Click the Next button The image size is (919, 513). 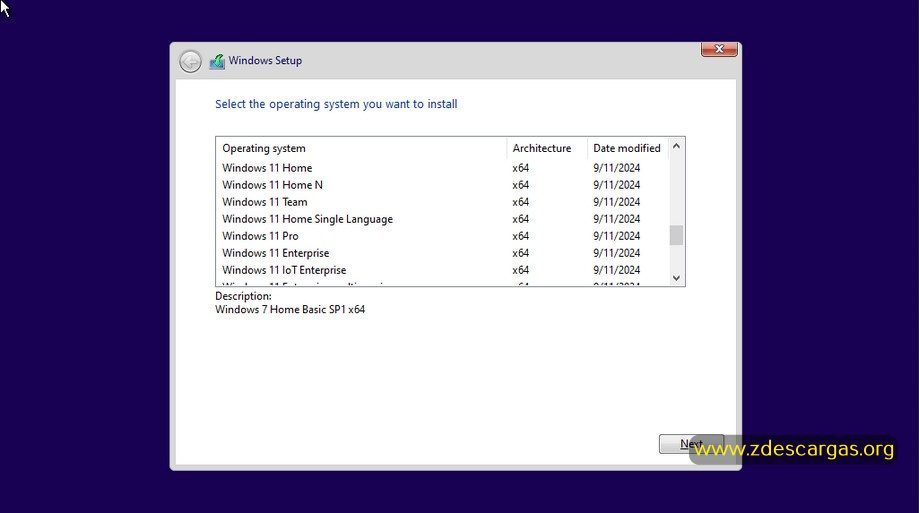point(691,444)
